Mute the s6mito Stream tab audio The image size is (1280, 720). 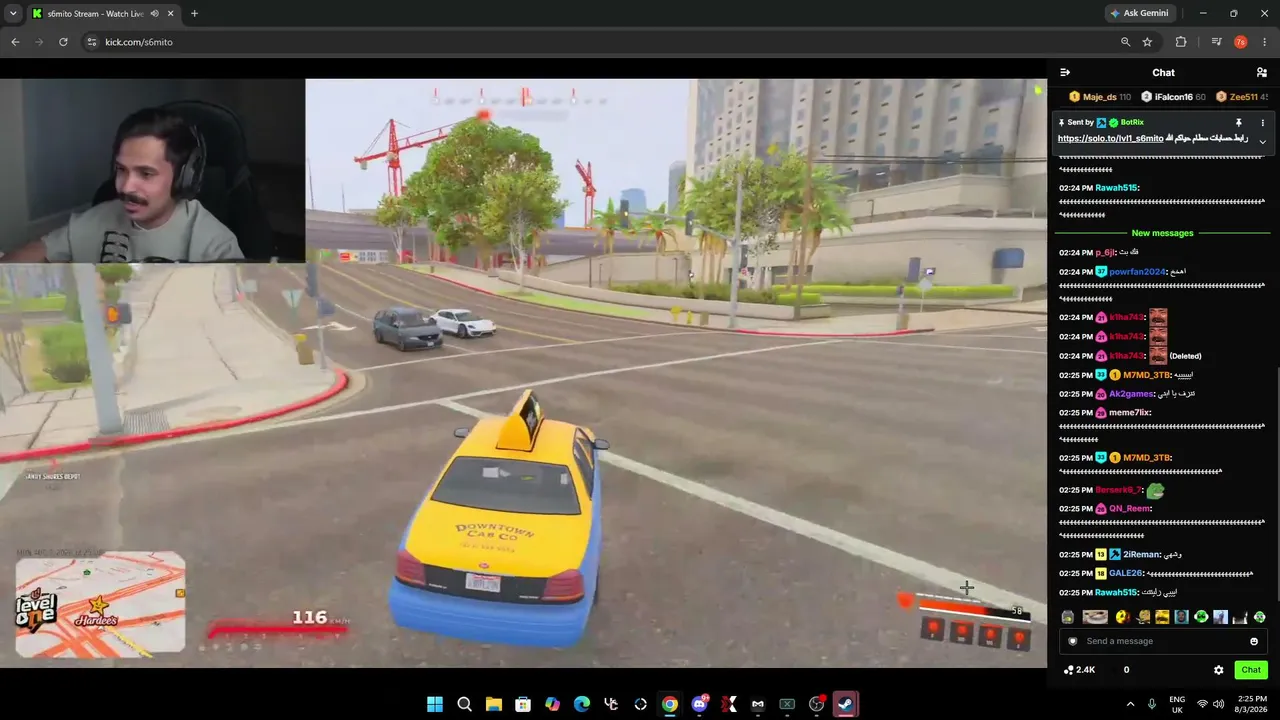(154, 14)
